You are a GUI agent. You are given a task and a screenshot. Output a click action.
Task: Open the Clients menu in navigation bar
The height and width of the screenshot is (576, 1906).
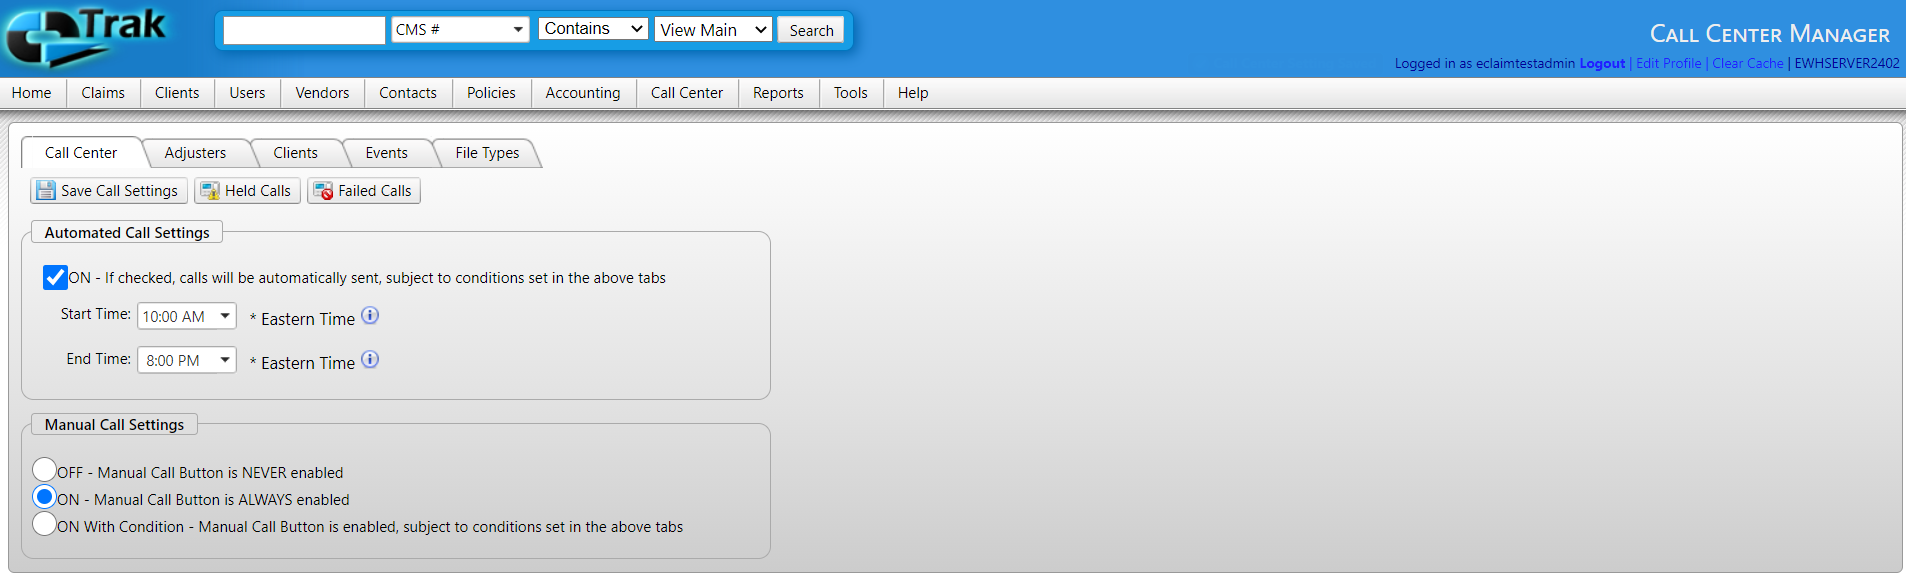pos(177,93)
